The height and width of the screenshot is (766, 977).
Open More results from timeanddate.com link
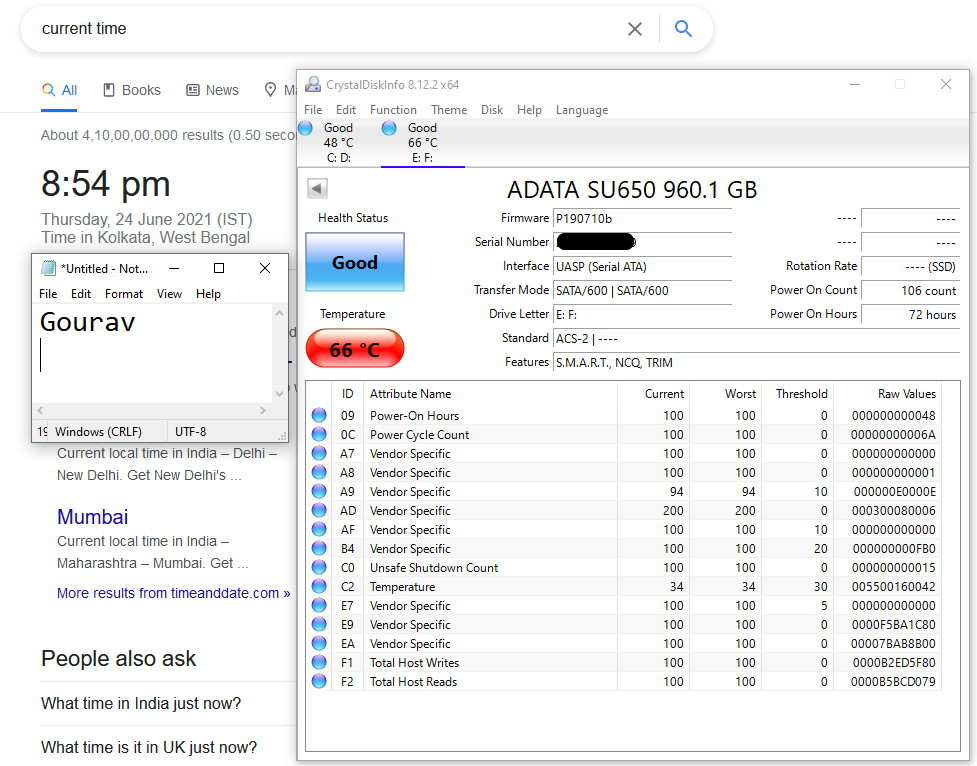tap(173, 593)
